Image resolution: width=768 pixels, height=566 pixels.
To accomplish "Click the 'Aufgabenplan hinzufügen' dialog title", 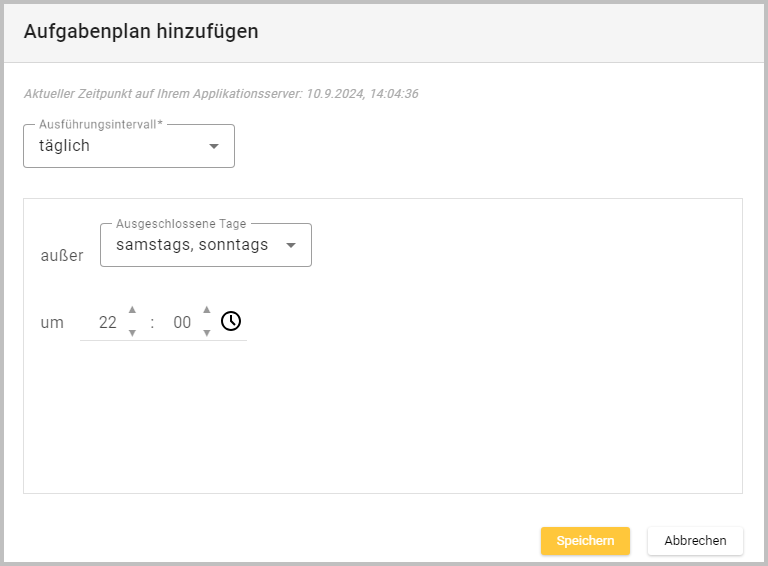I will (x=141, y=31).
